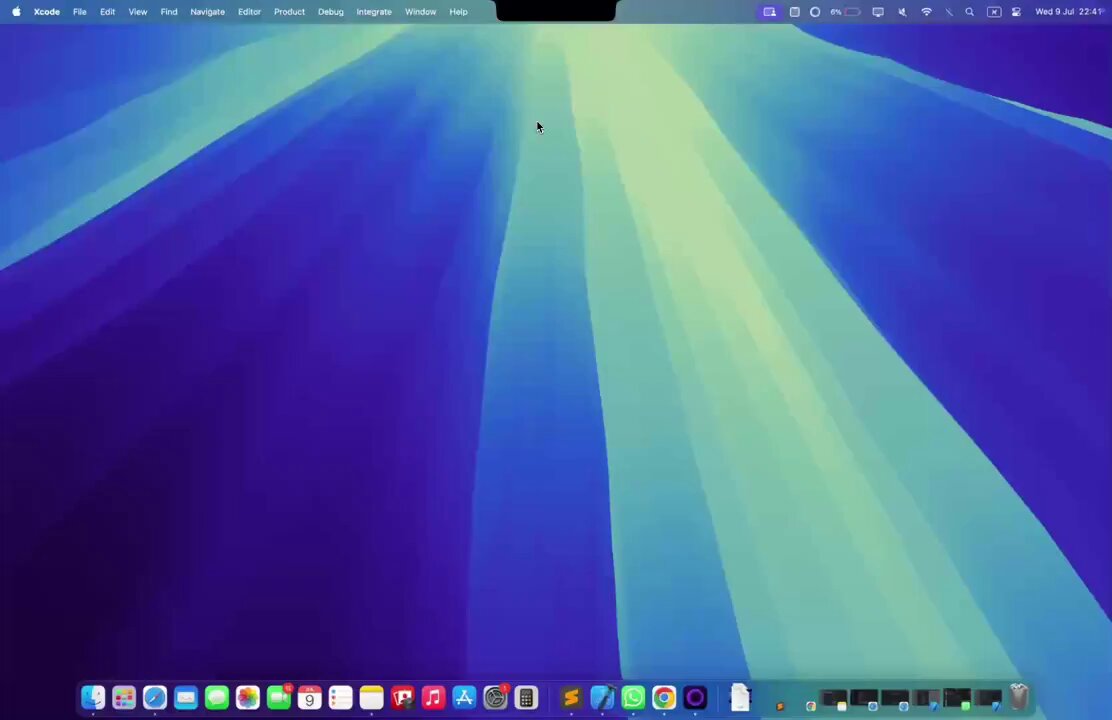Open the document file in the Dock

pos(740,697)
